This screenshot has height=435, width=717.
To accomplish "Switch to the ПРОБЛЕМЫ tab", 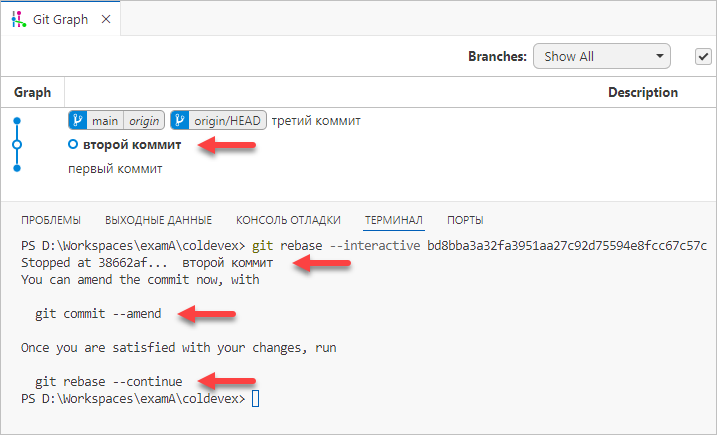I will tap(51, 220).
